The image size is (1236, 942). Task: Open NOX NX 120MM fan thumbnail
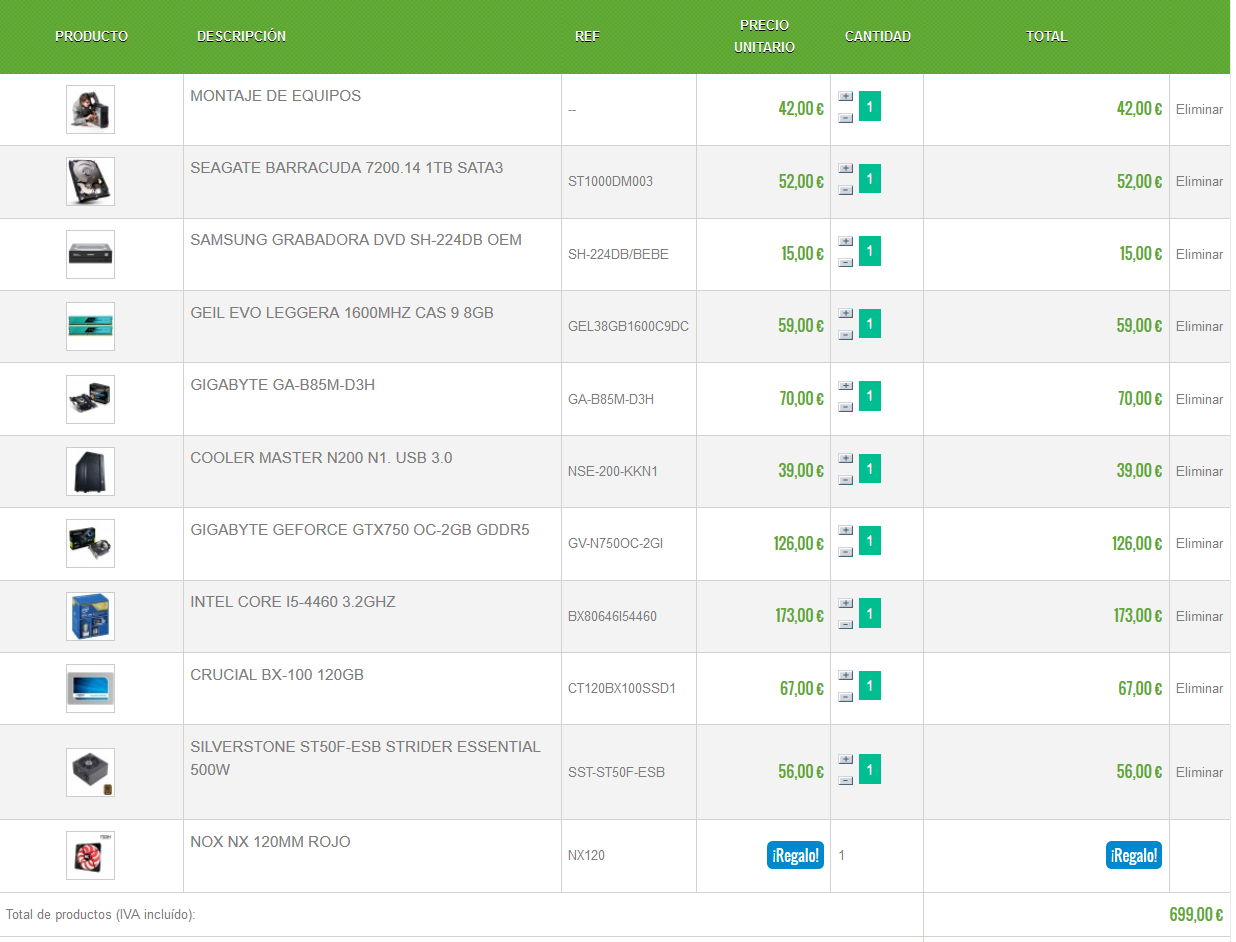[90, 855]
